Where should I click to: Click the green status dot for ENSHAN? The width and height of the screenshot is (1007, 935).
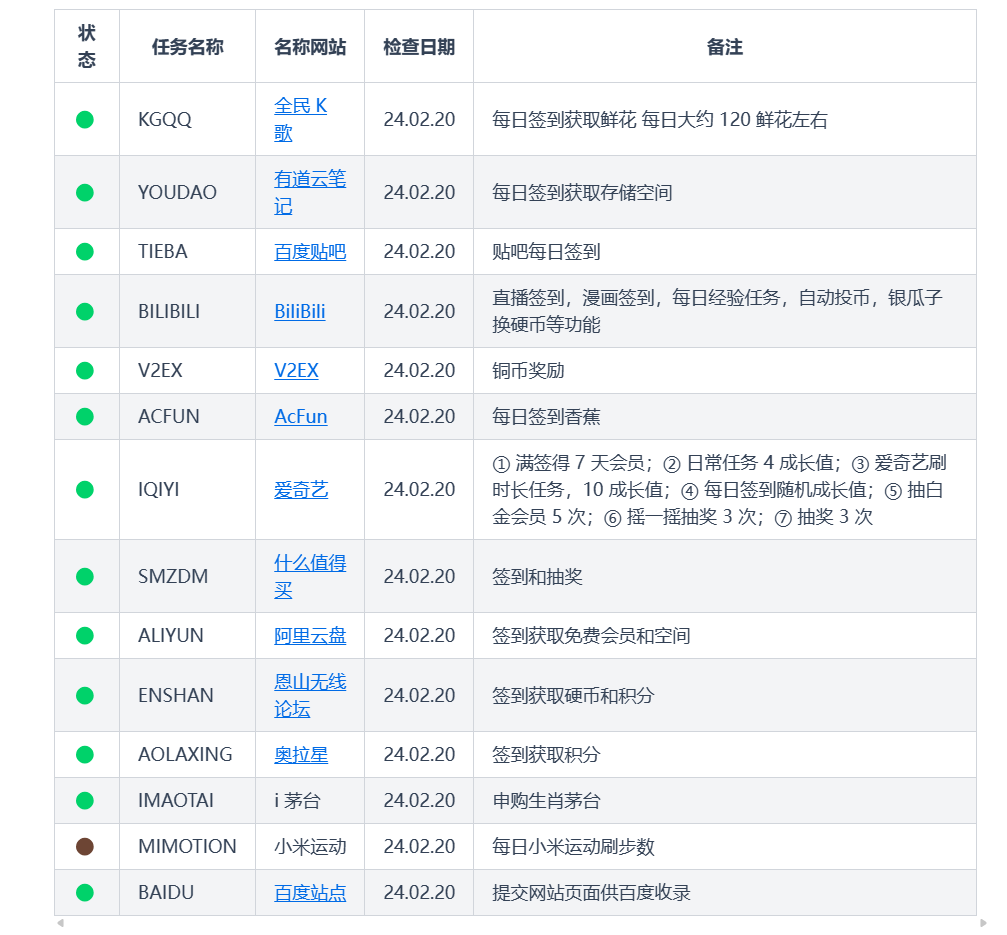tap(86, 695)
